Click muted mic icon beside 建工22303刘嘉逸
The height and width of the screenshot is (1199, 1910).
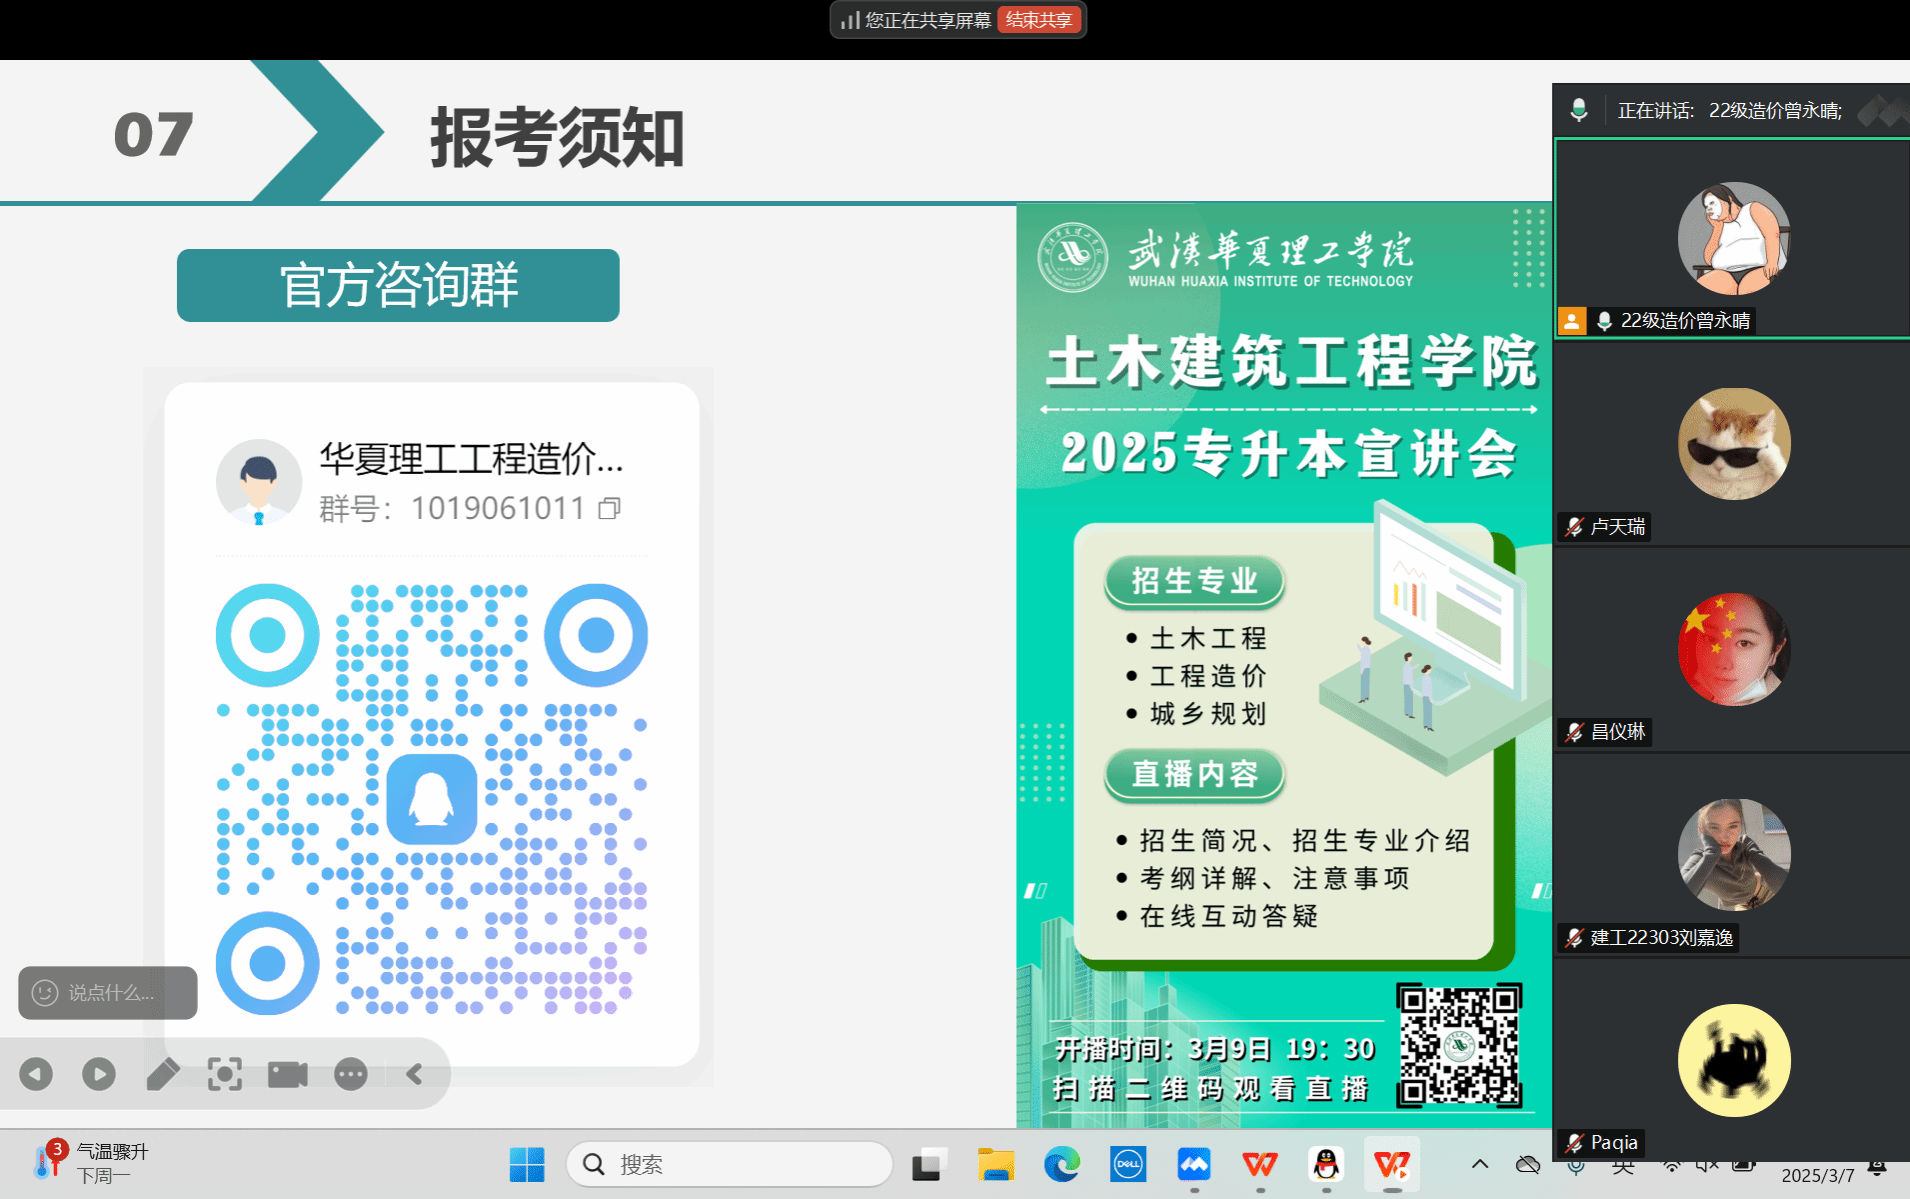pos(1575,938)
